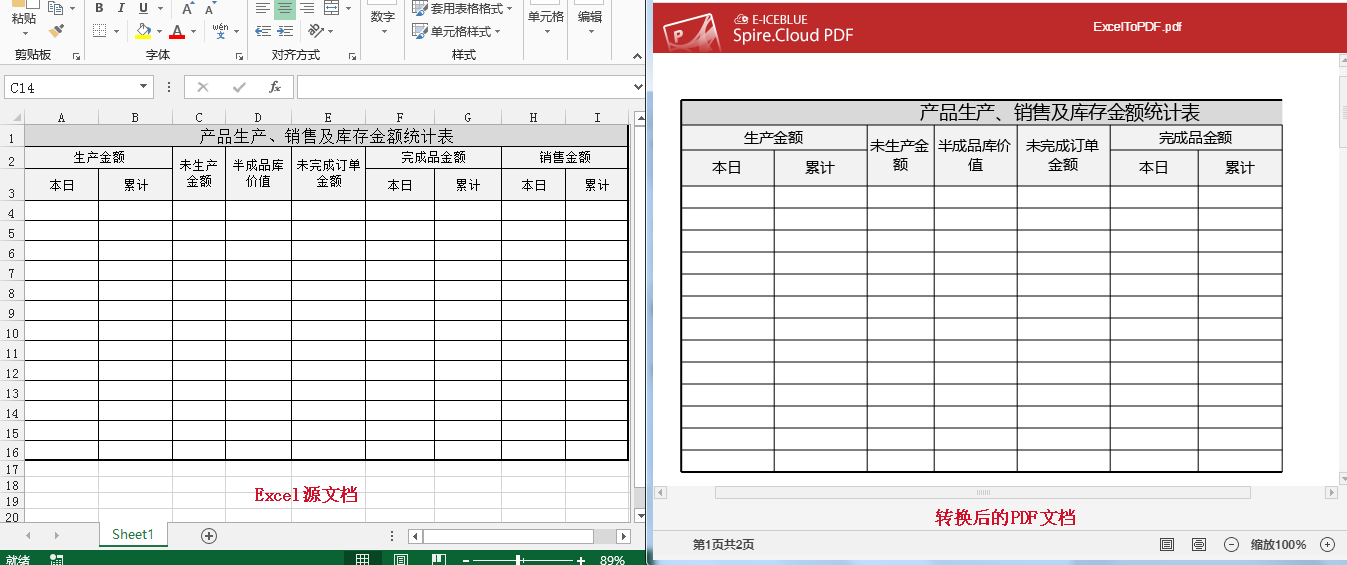Image resolution: width=1347 pixels, height=565 pixels.
Task: Open 对齐方式 dialog launcher
Action: [354, 57]
